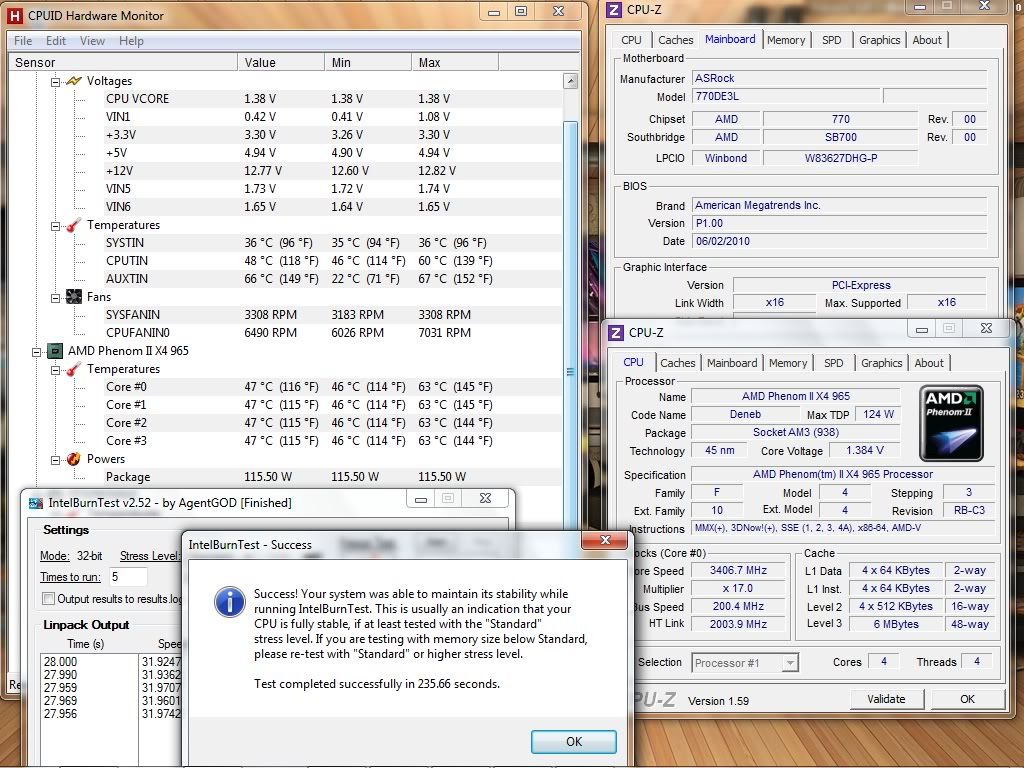Open Caches tab in CPU-Z window showing ASRock mainboard
Screen dimensions: 1024x768
tap(675, 40)
